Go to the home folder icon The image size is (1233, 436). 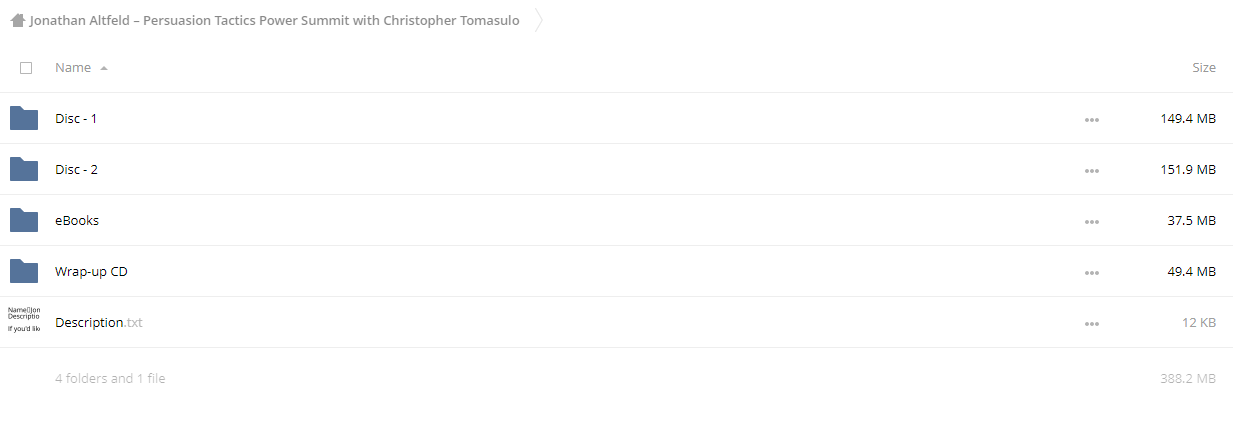coord(17,20)
